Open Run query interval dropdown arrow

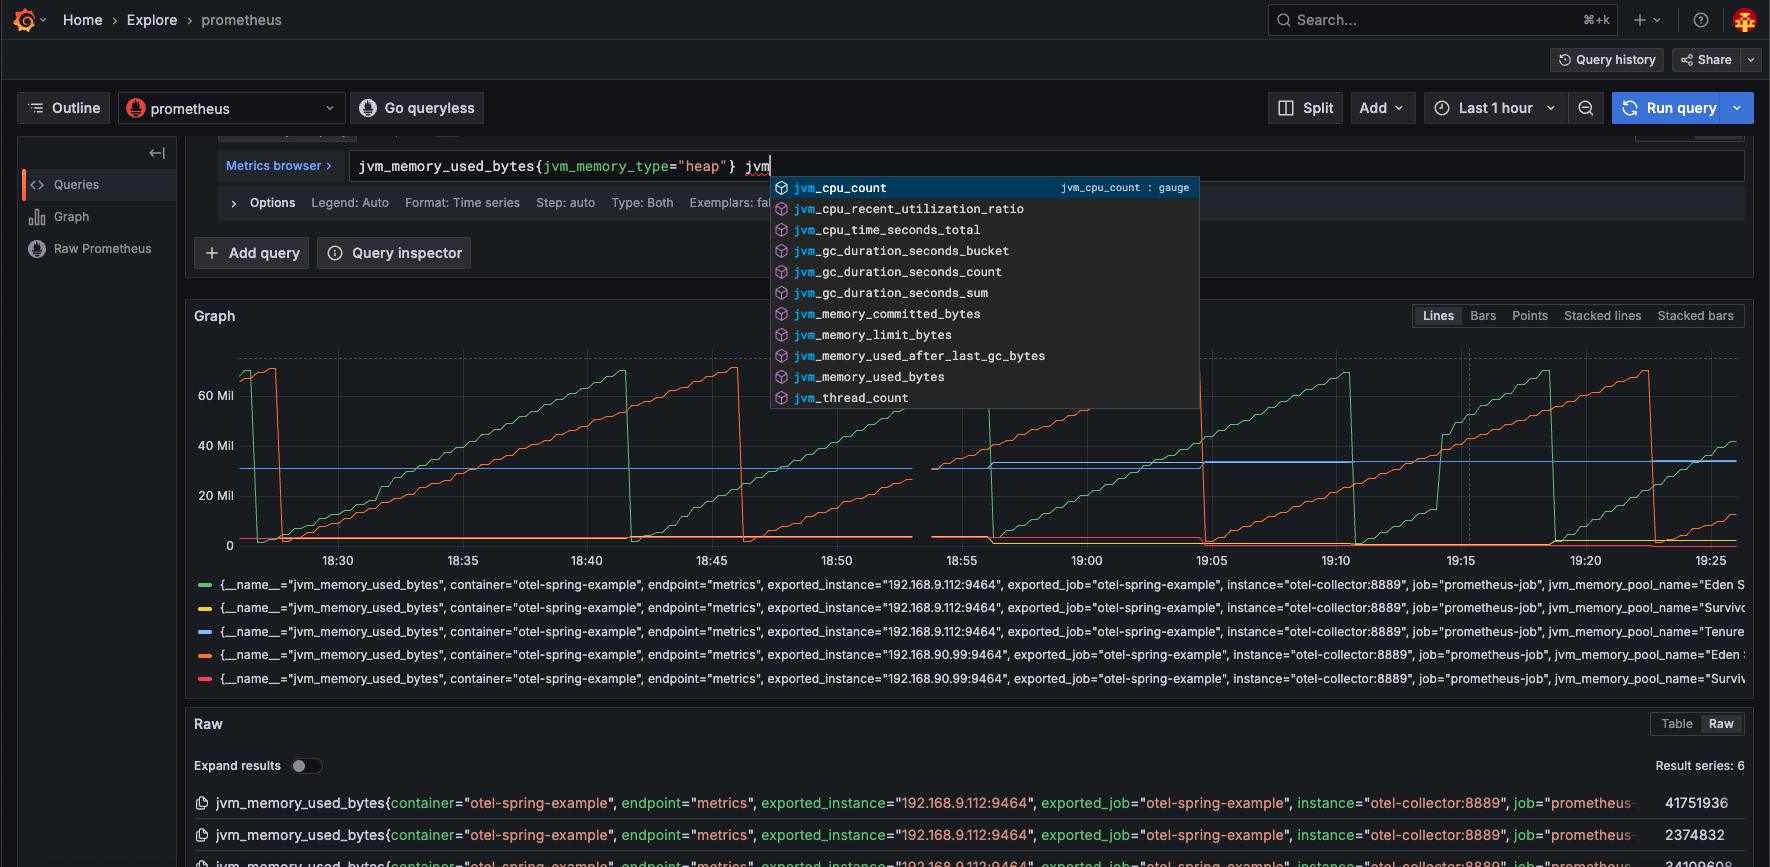1737,108
